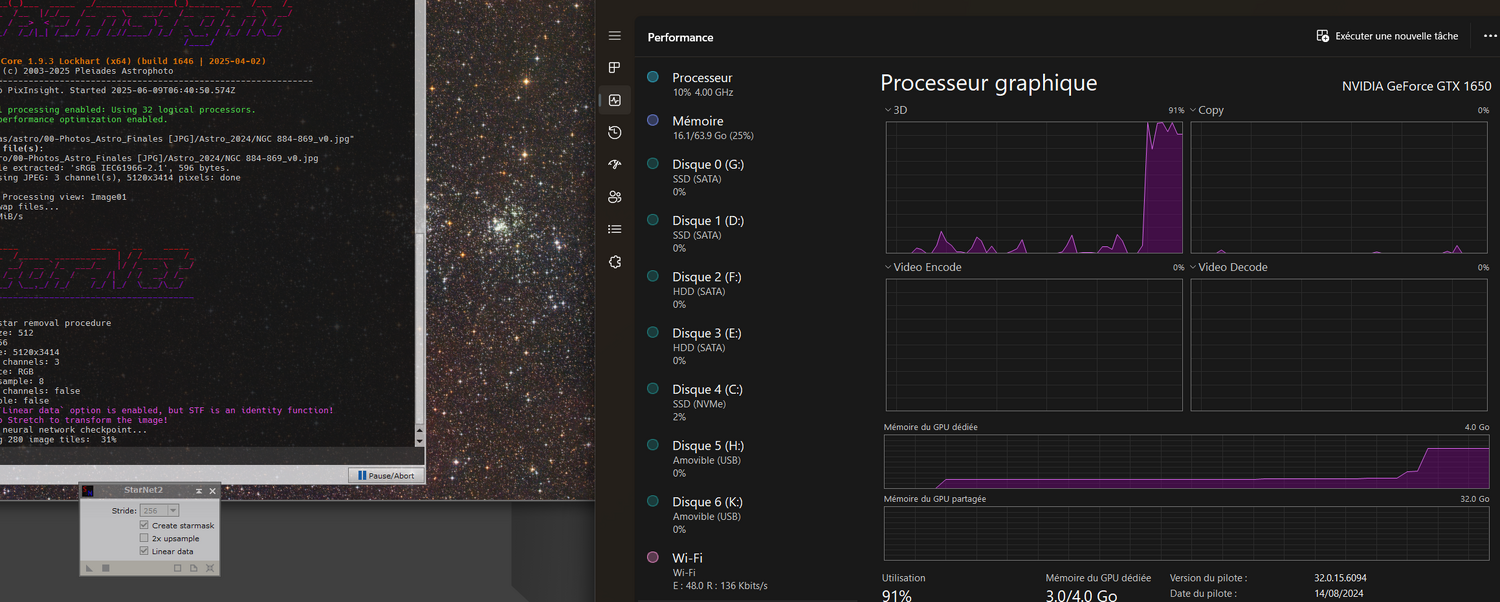Uncheck the Linear data checkbox

pos(144,551)
